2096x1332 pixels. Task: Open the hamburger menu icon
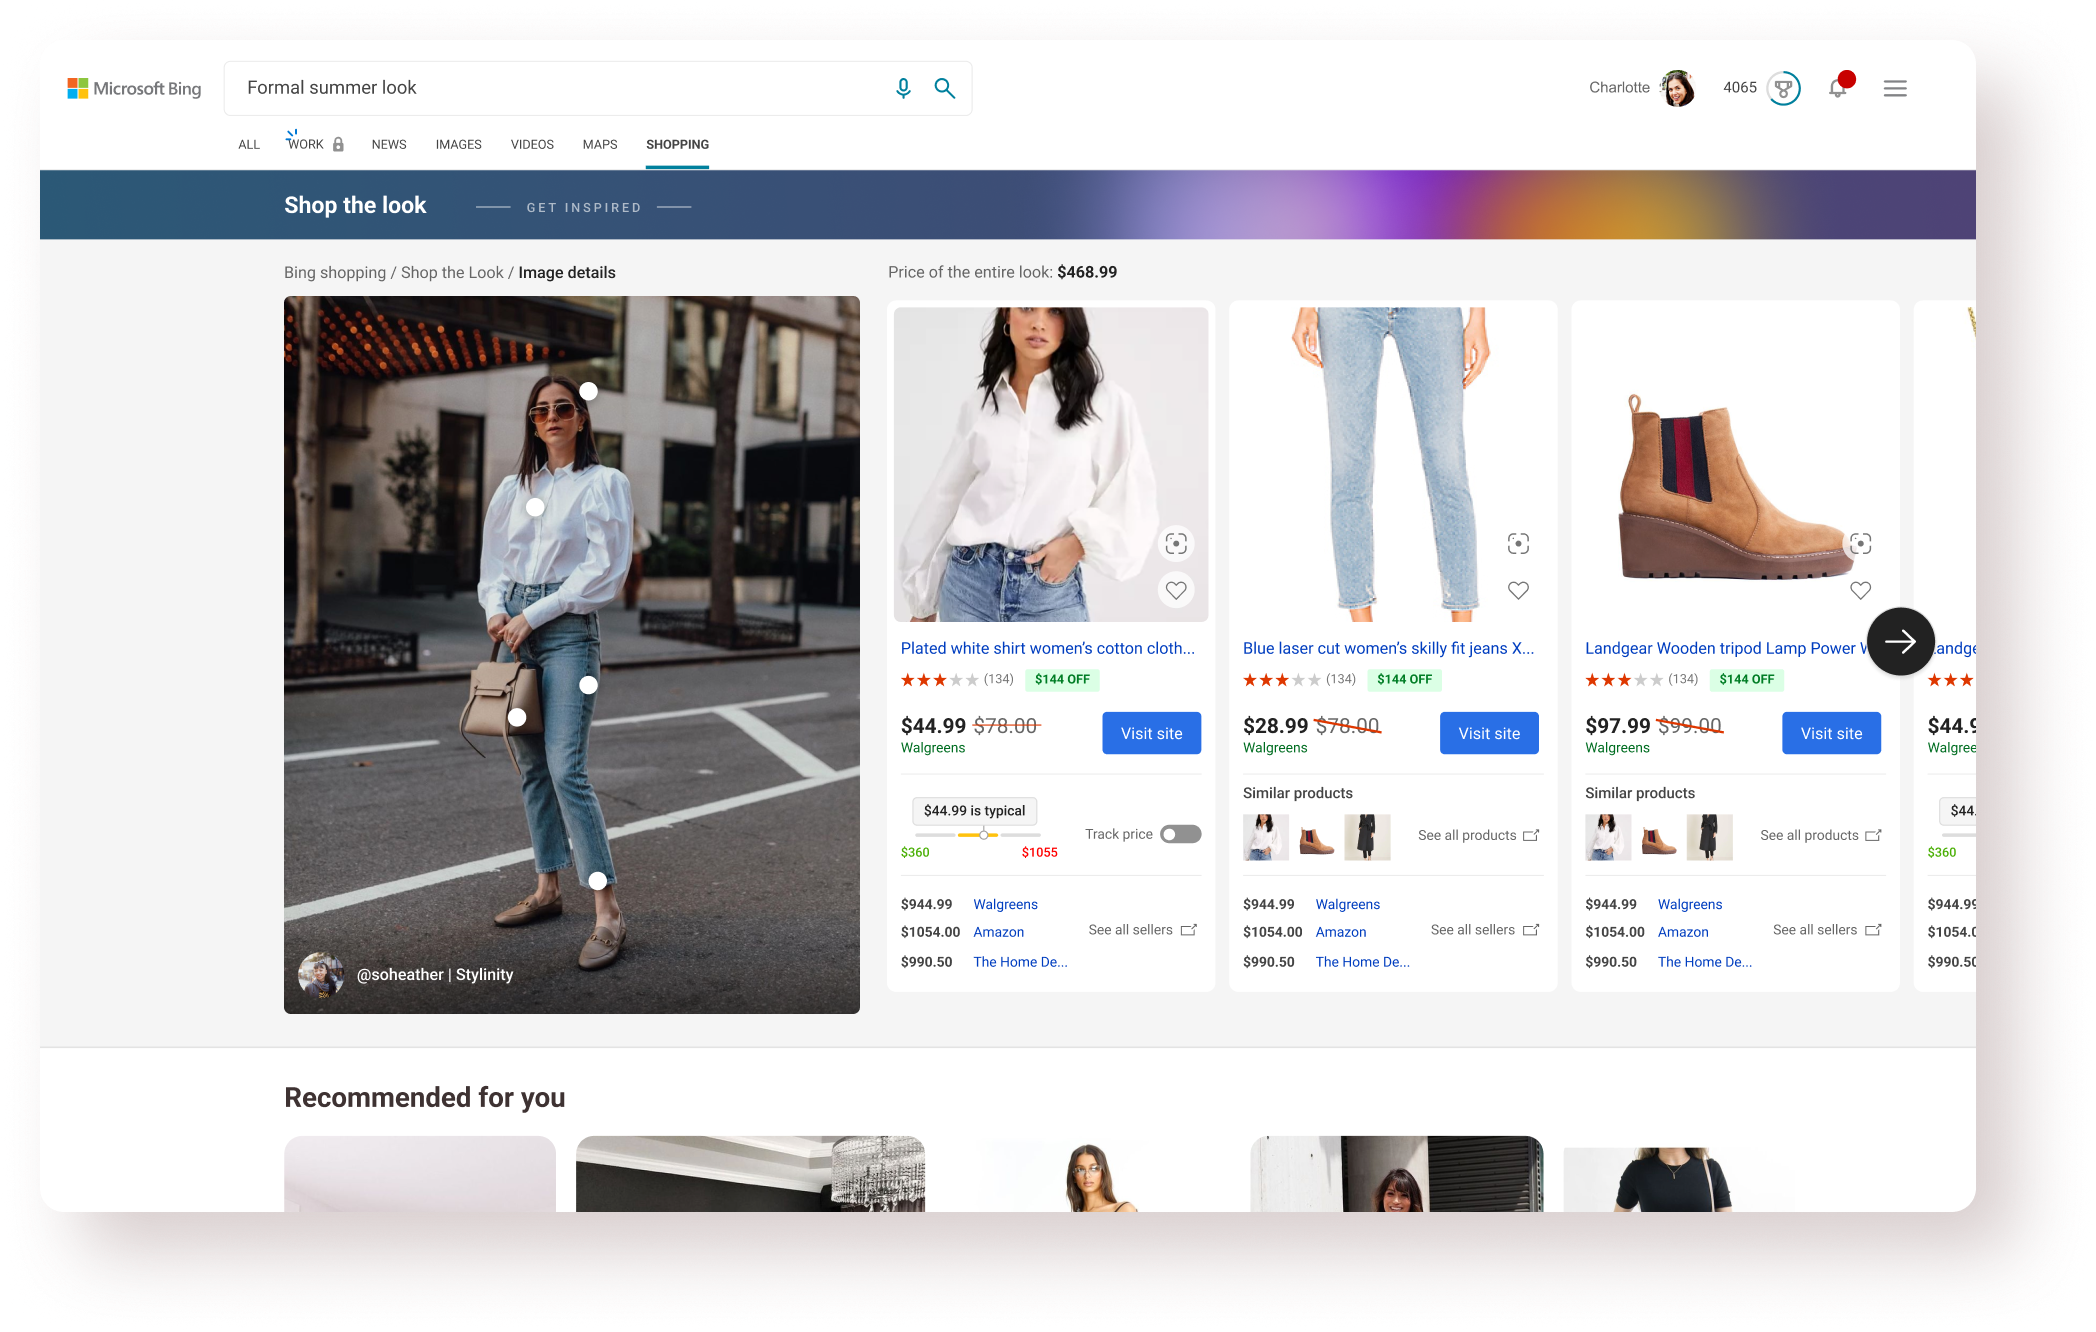[x=1894, y=88]
